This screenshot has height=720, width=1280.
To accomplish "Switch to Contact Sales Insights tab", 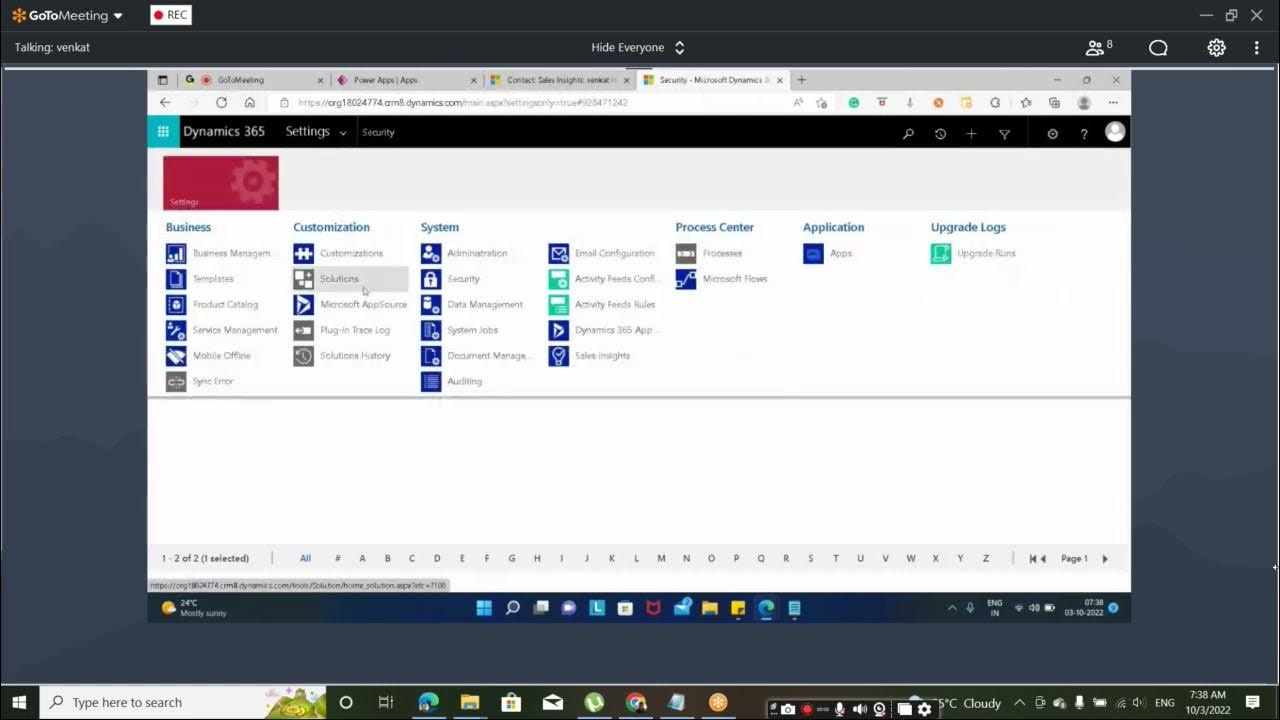I will point(559,80).
